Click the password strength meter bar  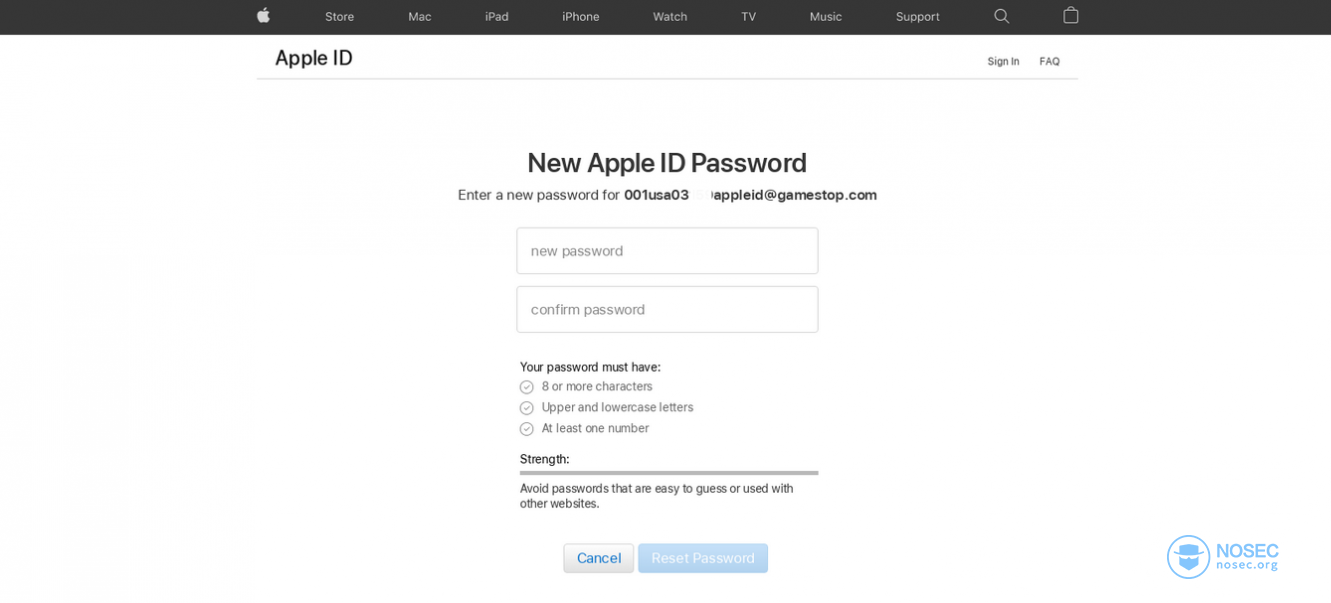(x=669, y=473)
